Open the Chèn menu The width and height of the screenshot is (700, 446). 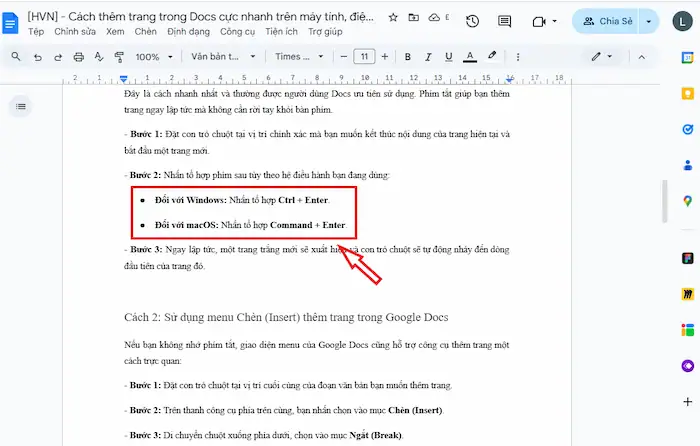pyautogui.click(x=145, y=32)
